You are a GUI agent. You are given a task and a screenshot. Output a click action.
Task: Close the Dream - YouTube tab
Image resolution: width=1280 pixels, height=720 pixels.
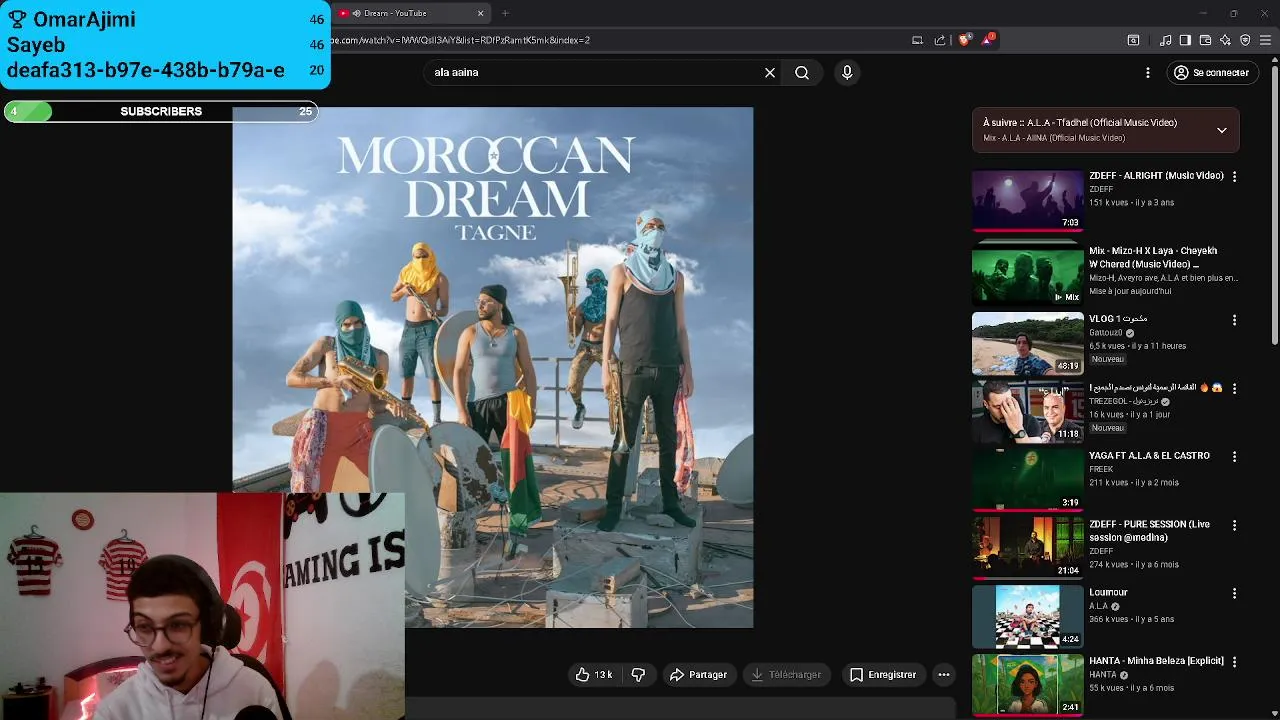(x=480, y=13)
